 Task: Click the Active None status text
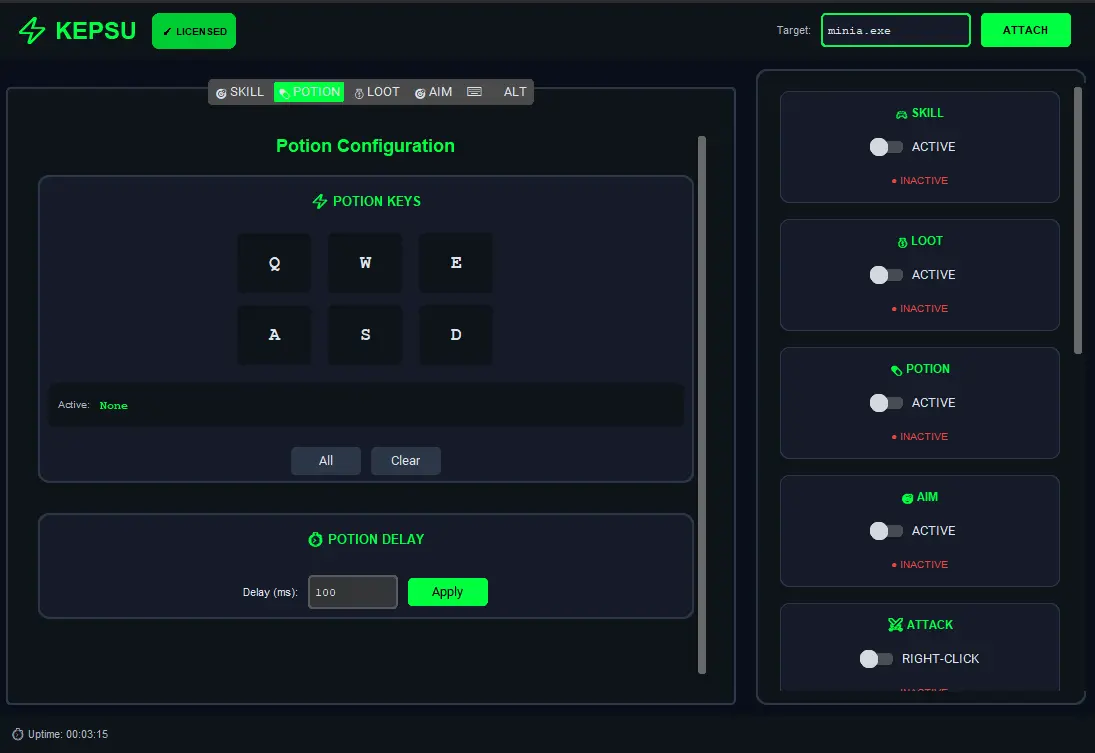(x=93, y=405)
